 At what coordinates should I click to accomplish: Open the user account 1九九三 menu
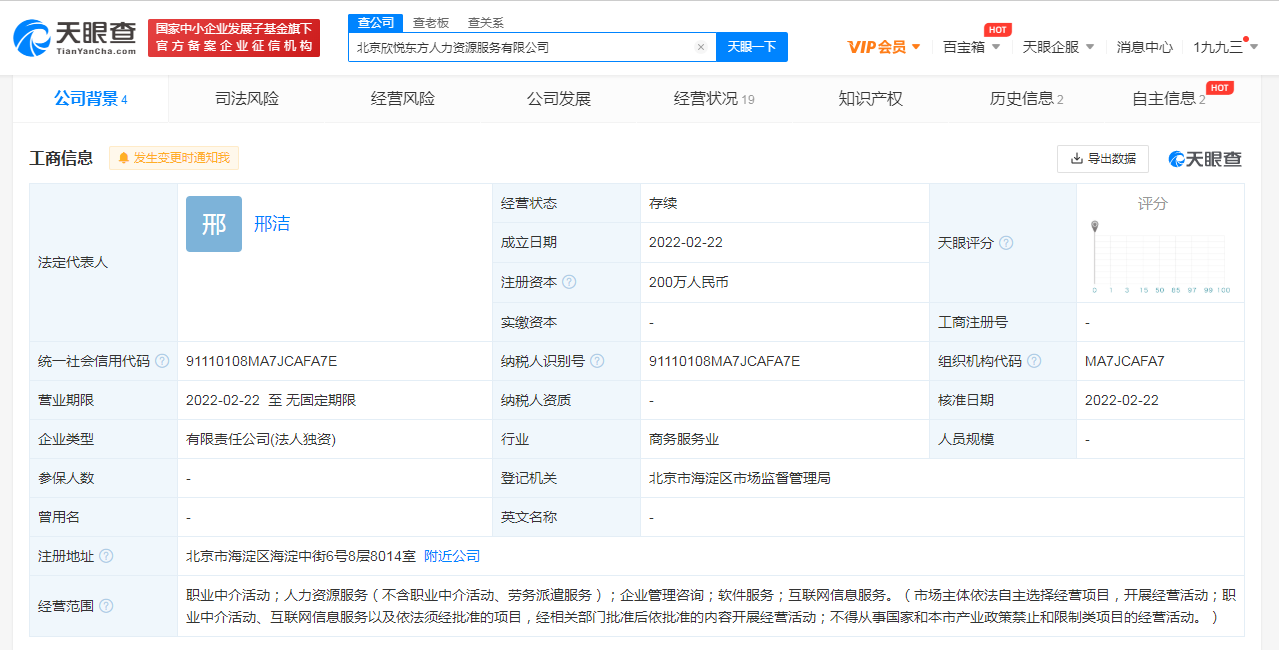pos(1225,47)
